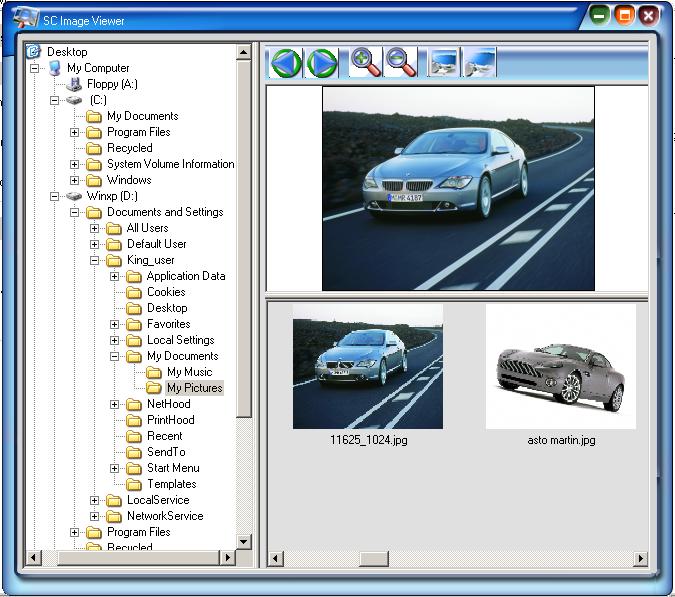
Task: Select the asto martin.jpg thumbnail
Action: [560, 367]
